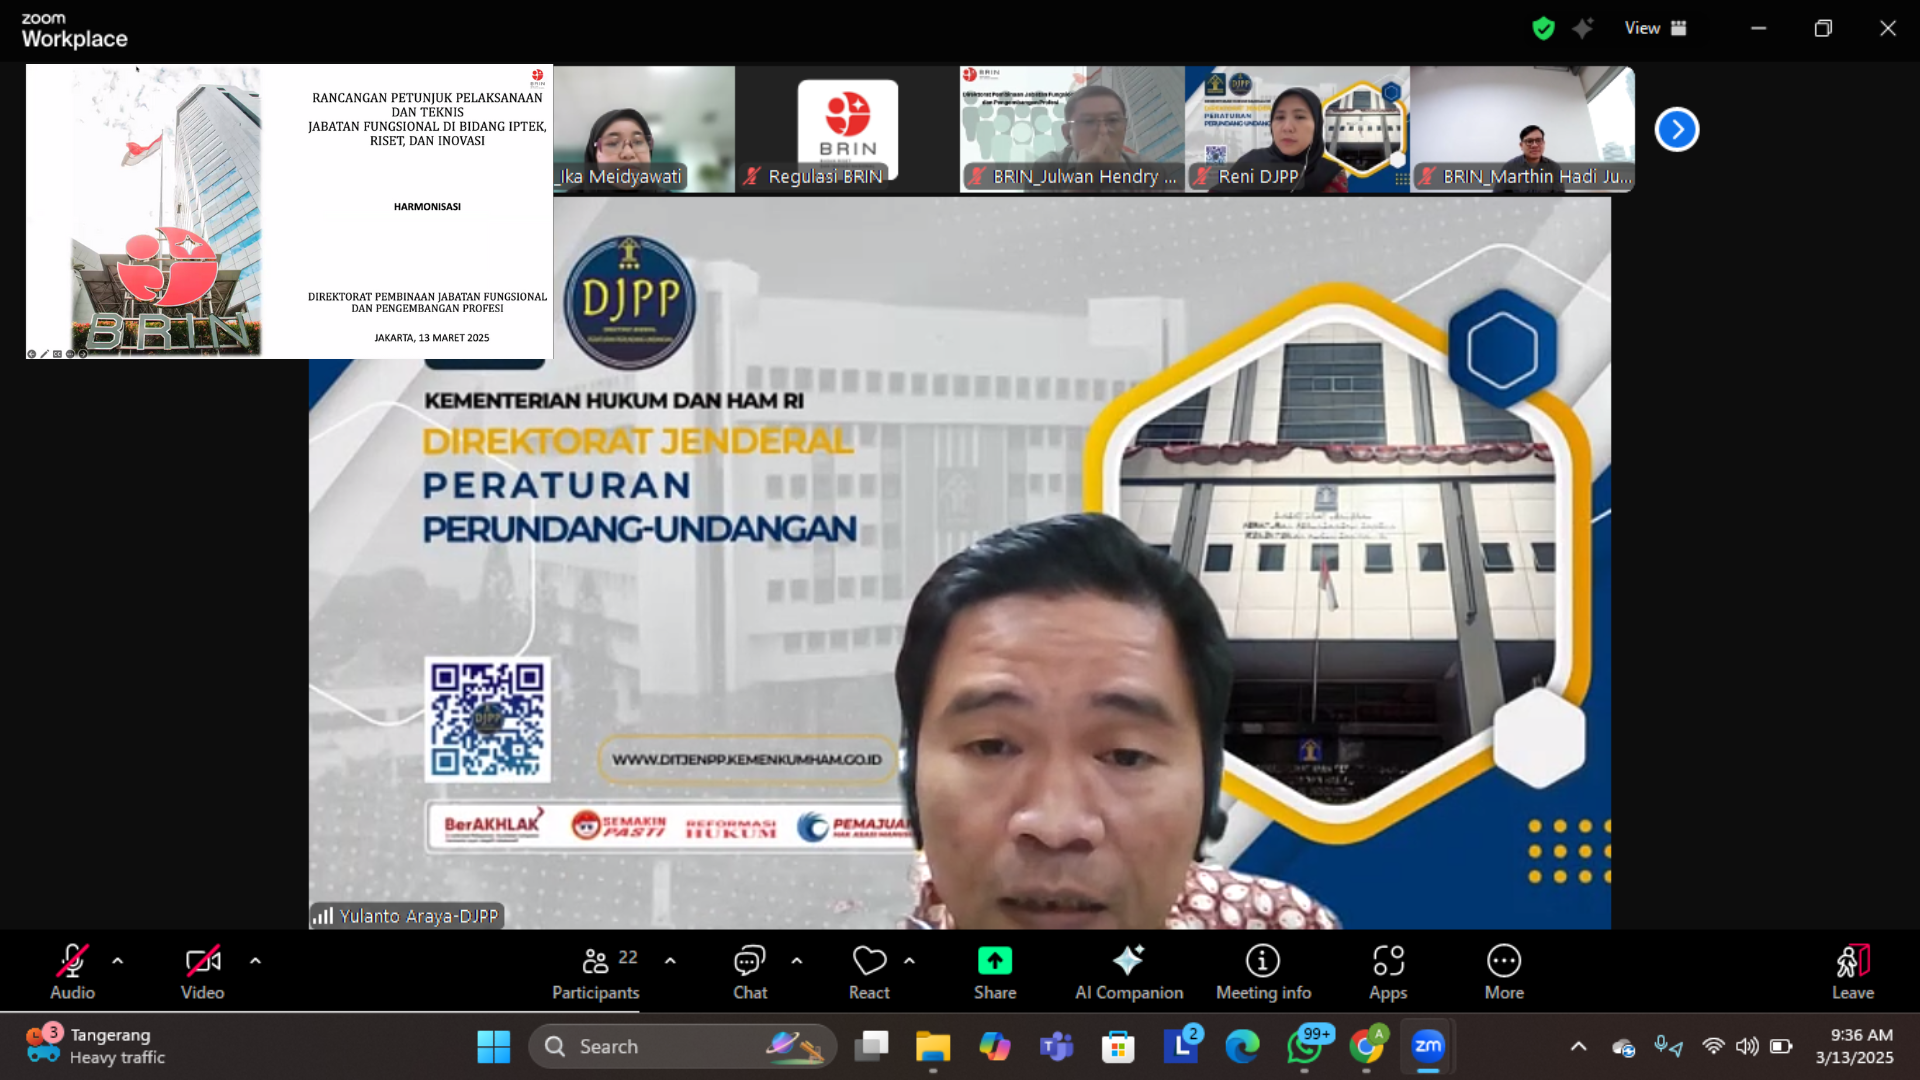
Task: Open Google Chrome from taskbar
Action: pyautogui.click(x=1366, y=1047)
